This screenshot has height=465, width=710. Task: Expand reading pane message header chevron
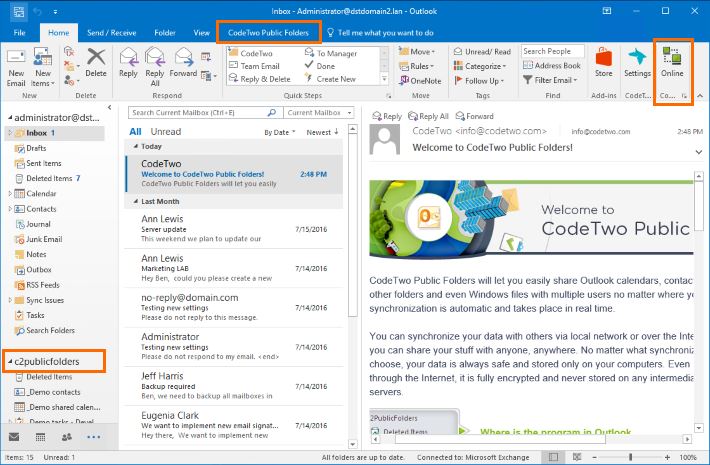click(699, 152)
